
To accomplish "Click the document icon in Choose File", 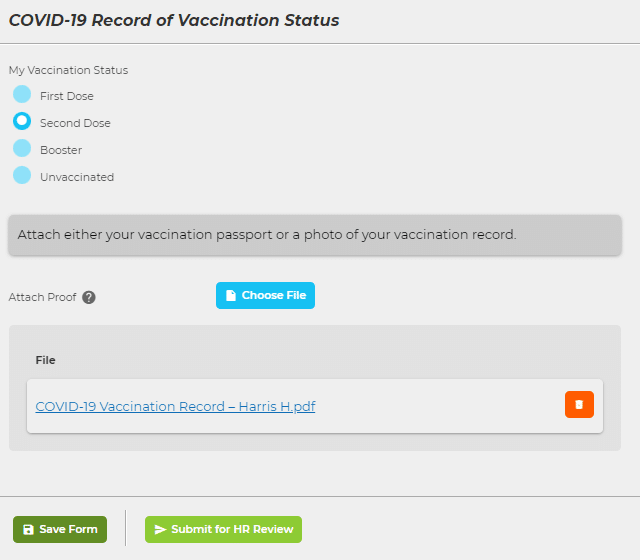I will coord(231,296).
